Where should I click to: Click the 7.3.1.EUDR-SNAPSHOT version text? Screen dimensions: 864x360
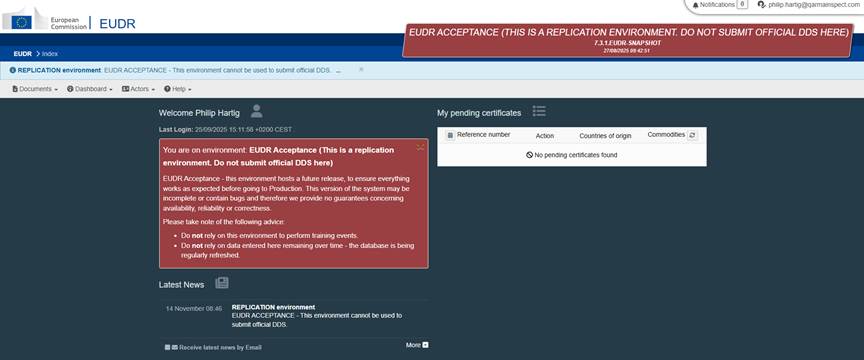click(628, 42)
